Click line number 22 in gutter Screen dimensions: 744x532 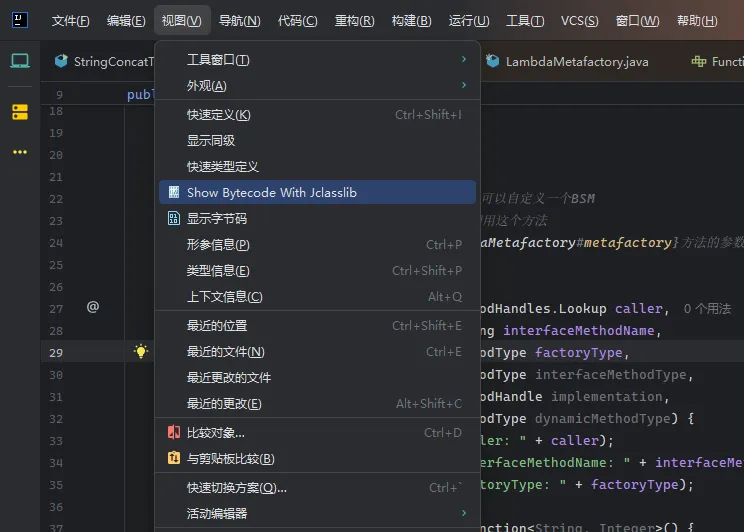[56, 199]
